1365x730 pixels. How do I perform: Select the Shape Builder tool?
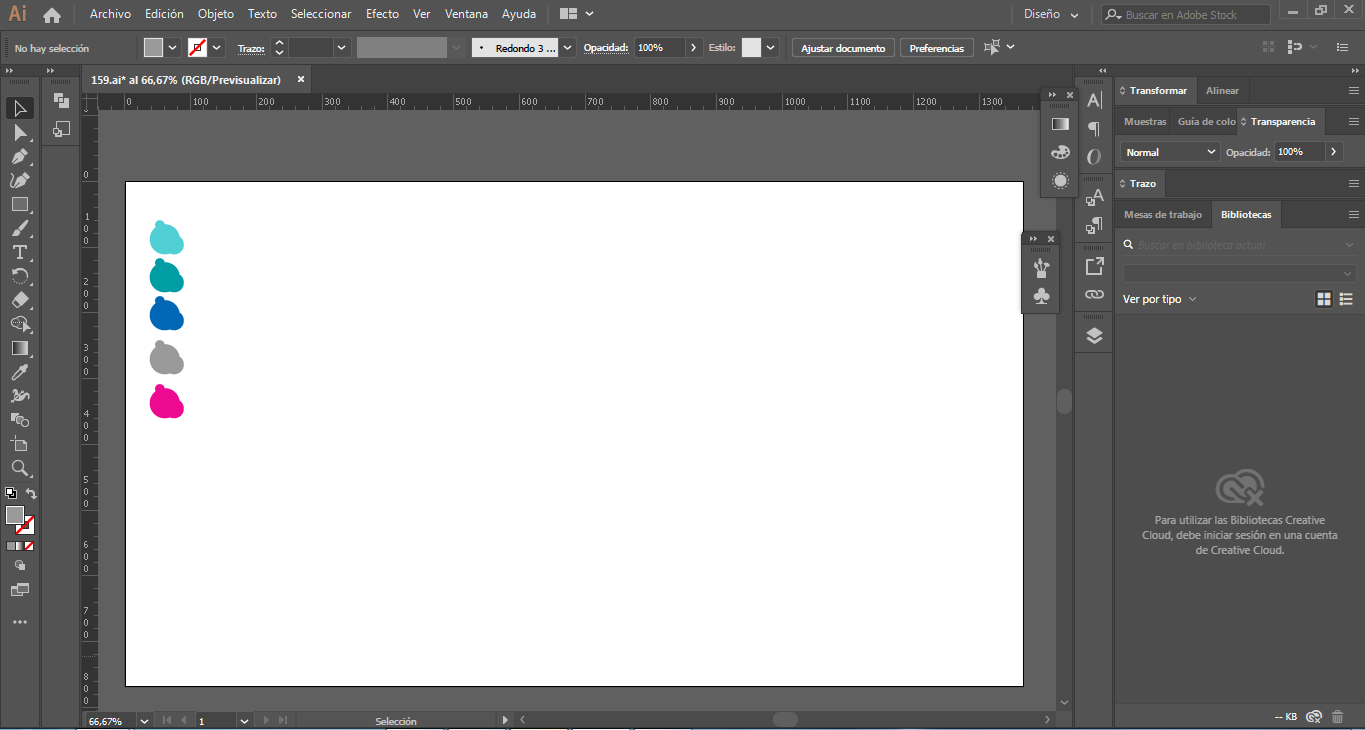[x=20, y=324]
